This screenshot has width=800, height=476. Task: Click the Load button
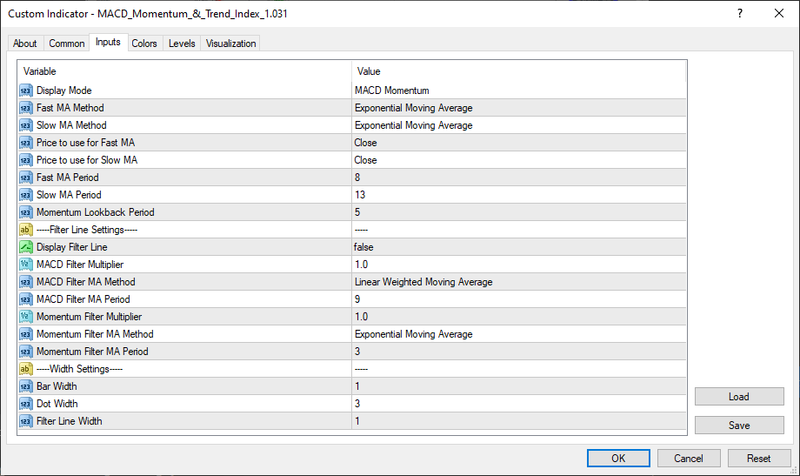click(x=738, y=397)
